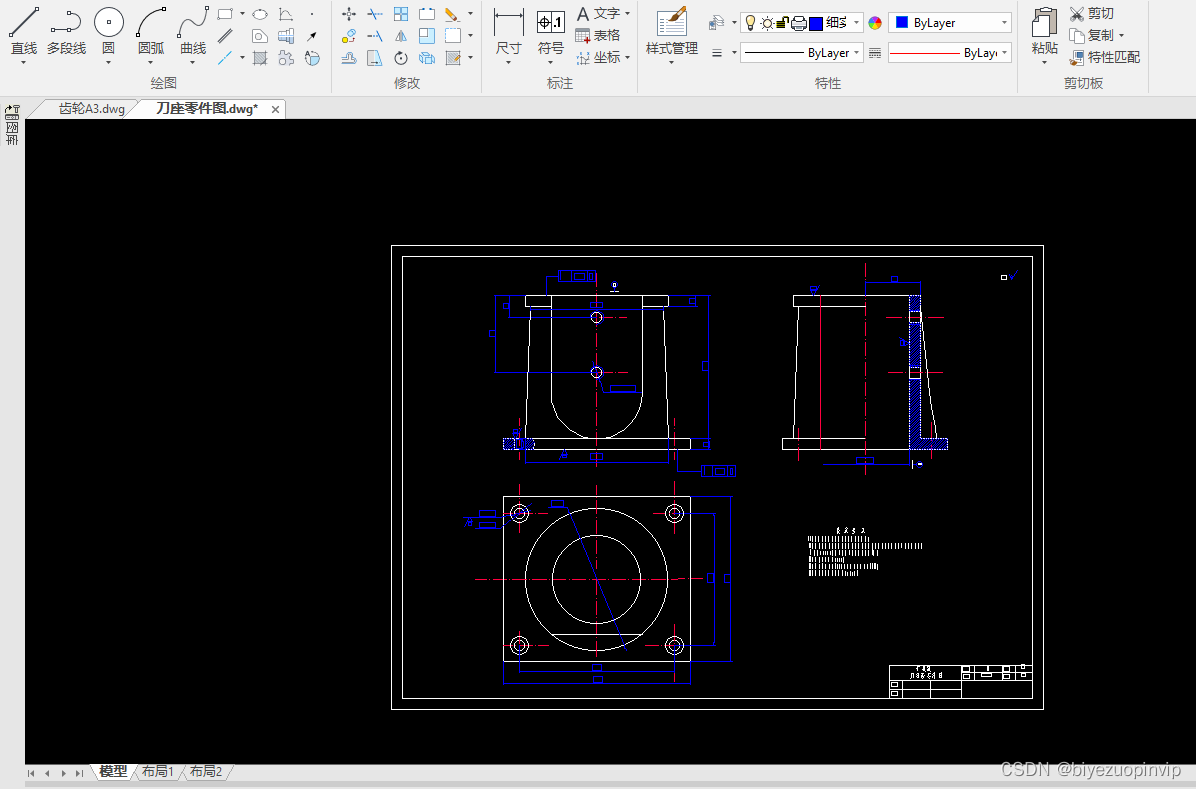Image resolution: width=1196 pixels, height=789 pixels.
Task: Click the blue construction line icon
Action: (x=225, y=58)
